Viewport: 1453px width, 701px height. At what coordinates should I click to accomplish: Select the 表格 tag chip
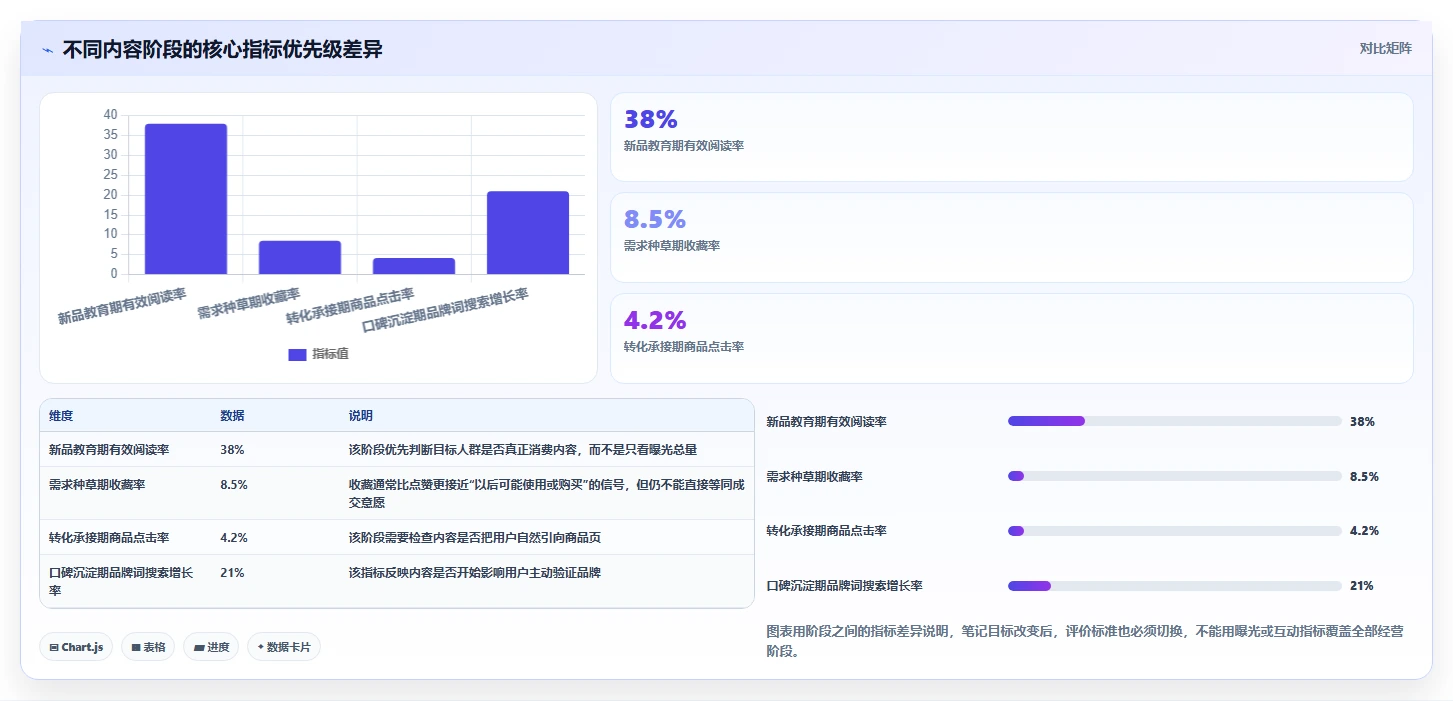[x=148, y=647]
